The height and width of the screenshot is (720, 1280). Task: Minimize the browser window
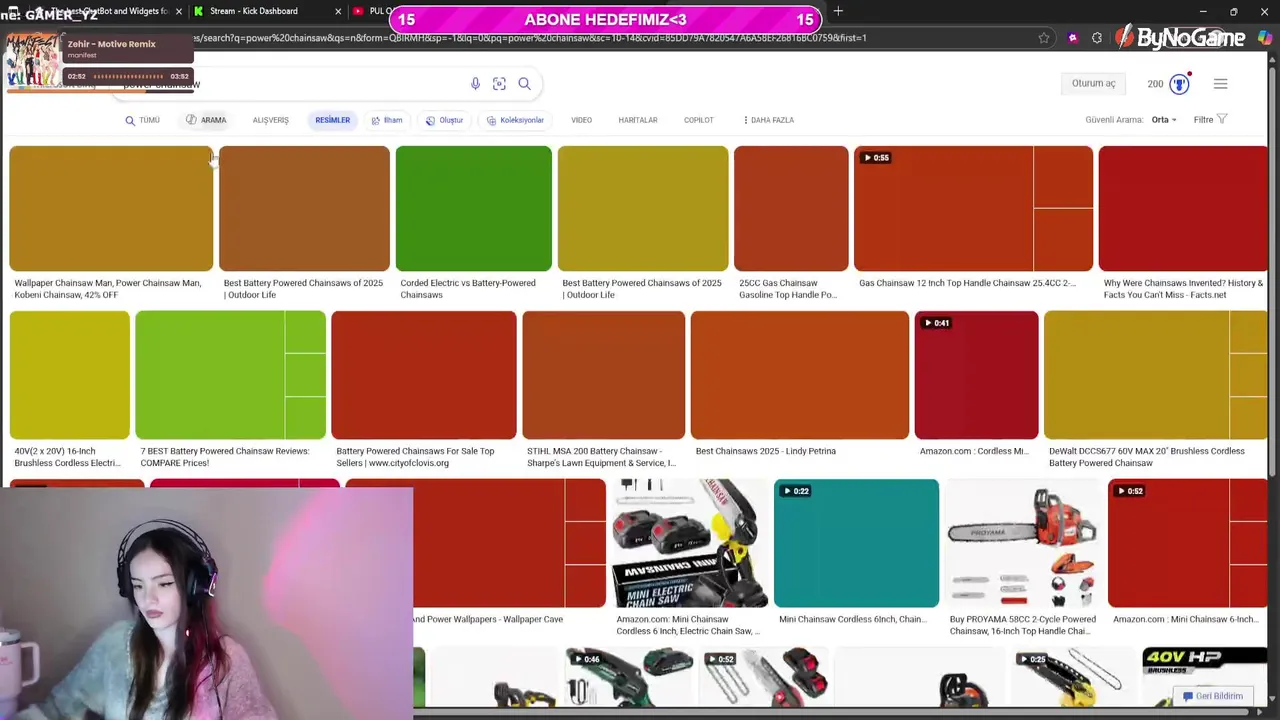coord(1203,11)
